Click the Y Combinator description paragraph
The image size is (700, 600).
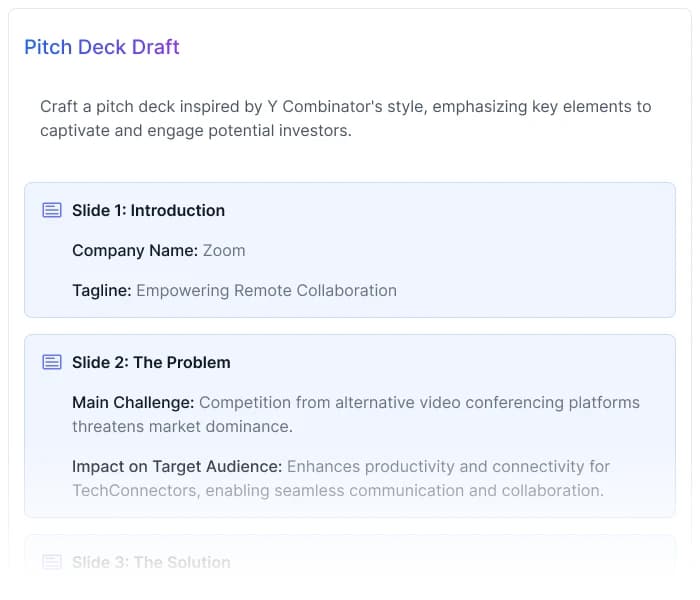tap(345, 118)
